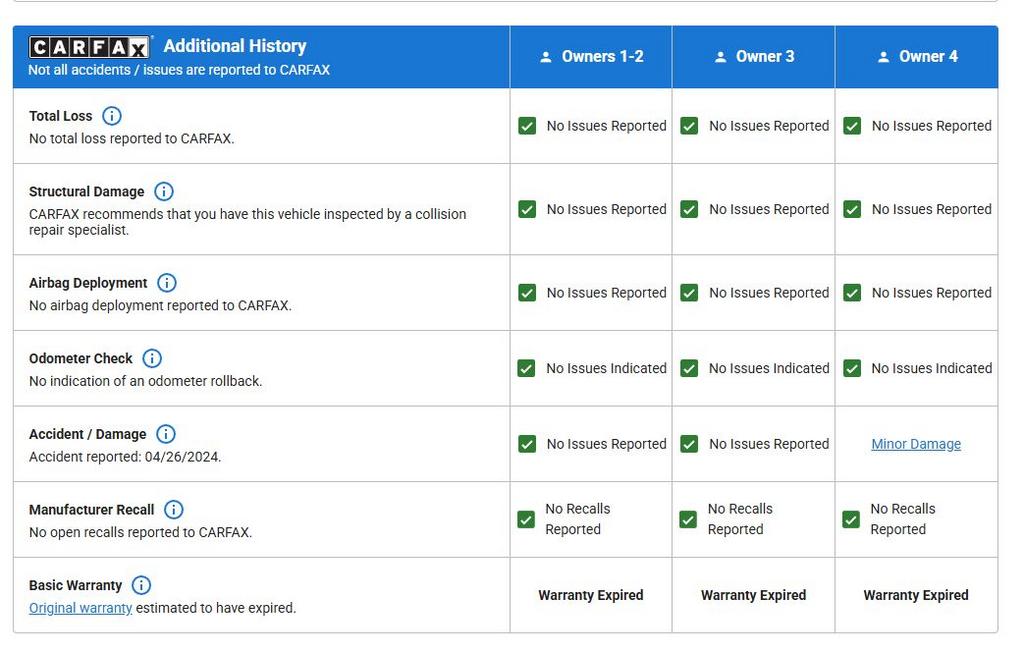This screenshot has width=1024, height=653.
Task: Open the Original warranty link
Action: (80, 608)
